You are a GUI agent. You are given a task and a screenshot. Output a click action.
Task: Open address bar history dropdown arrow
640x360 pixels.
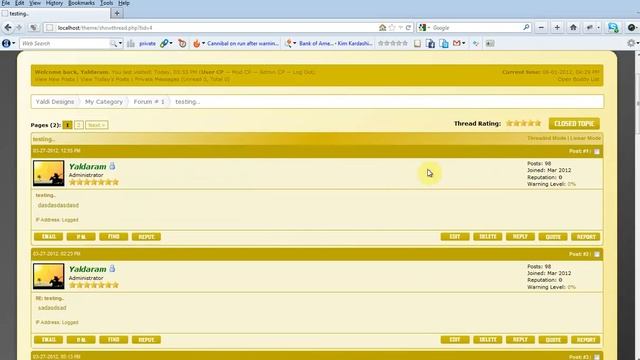(x=400, y=27)
